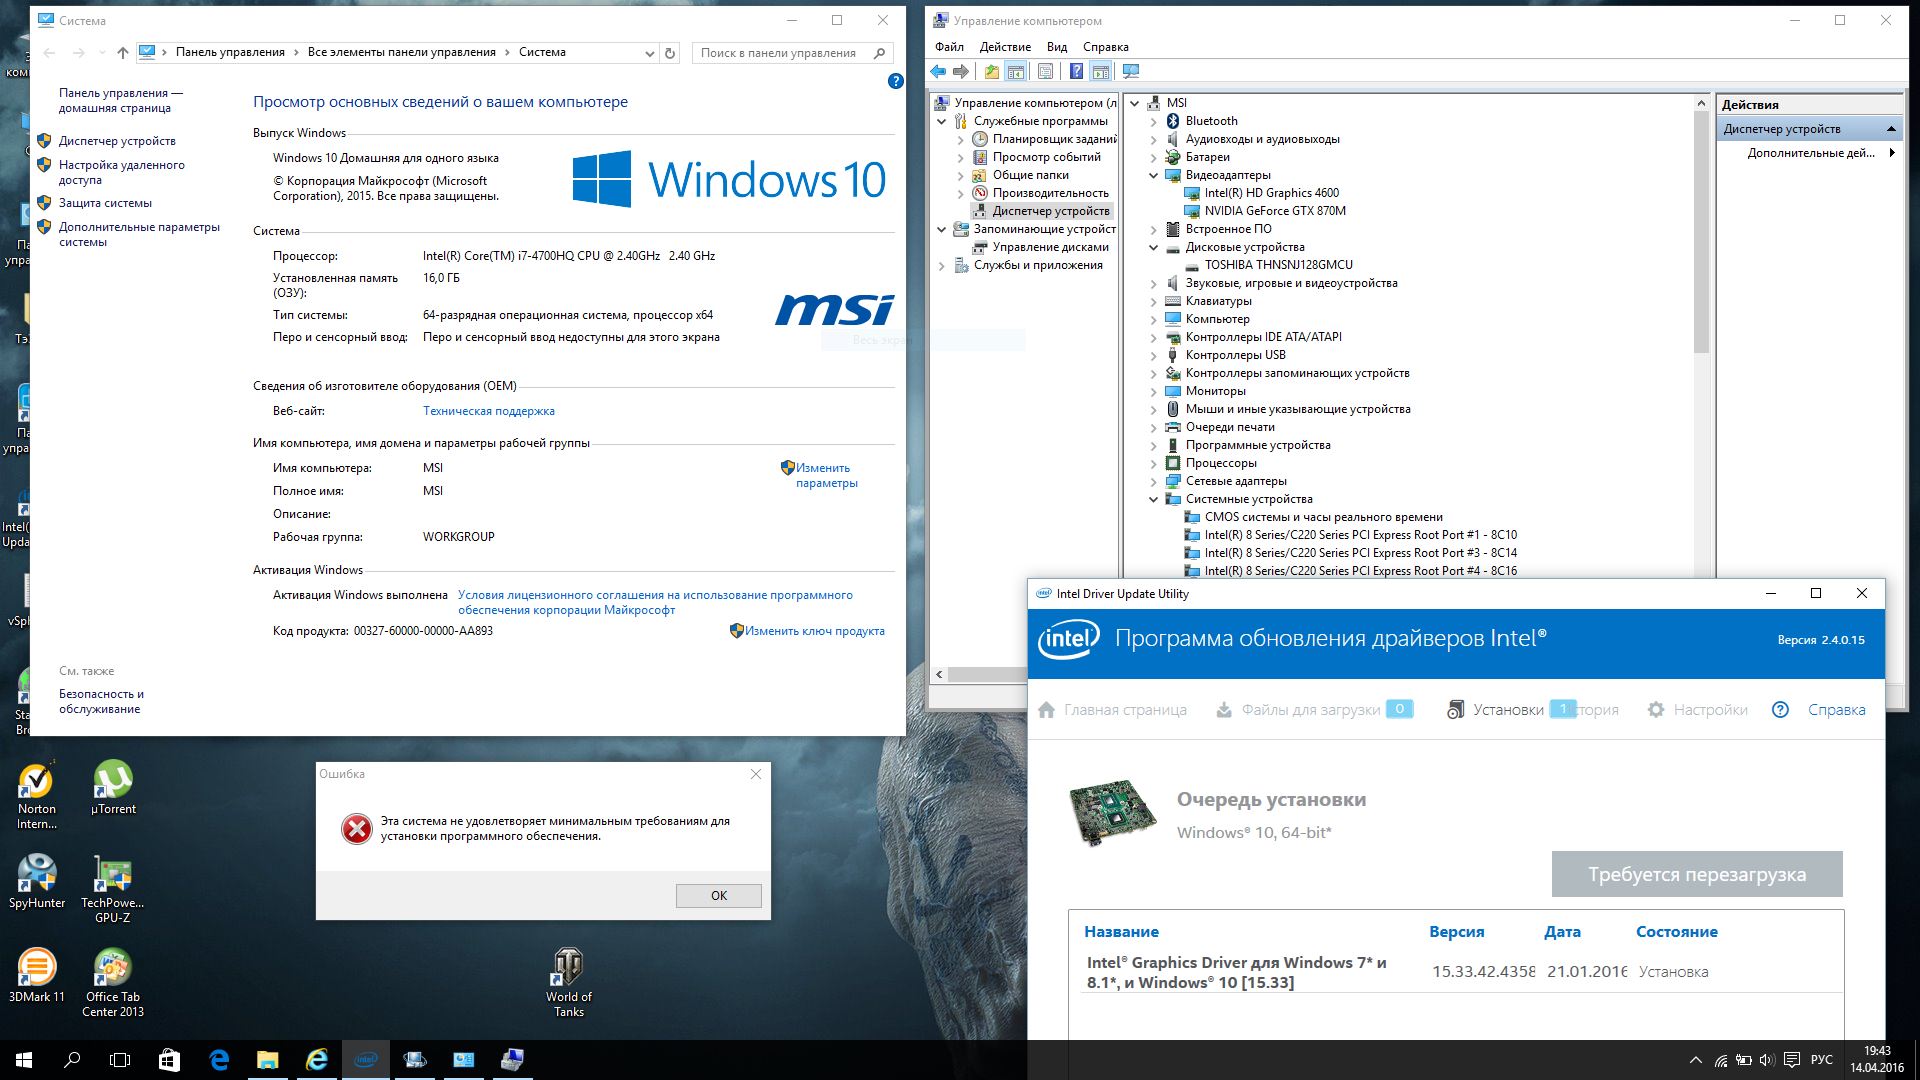The image size is (1920, 1080).
Task: Open address bar history dropdown in System window
Action: pos(649,53)
